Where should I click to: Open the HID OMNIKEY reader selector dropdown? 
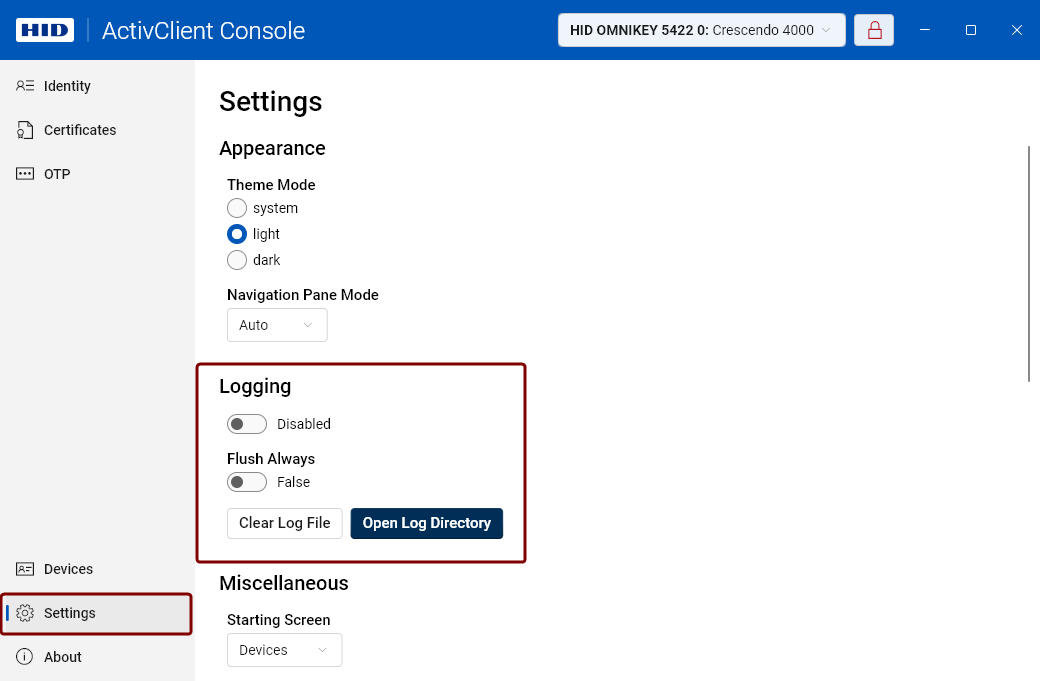click(701, 30)
